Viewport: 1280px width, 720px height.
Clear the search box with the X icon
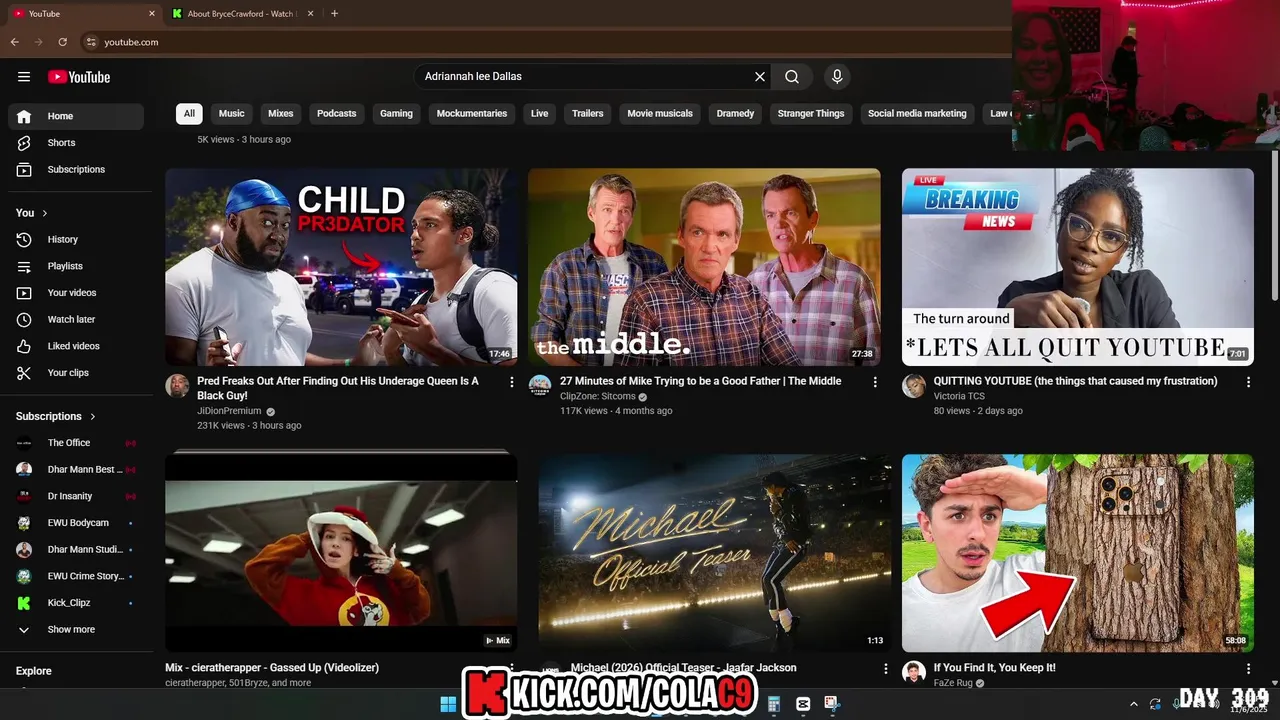click(760, 77)
